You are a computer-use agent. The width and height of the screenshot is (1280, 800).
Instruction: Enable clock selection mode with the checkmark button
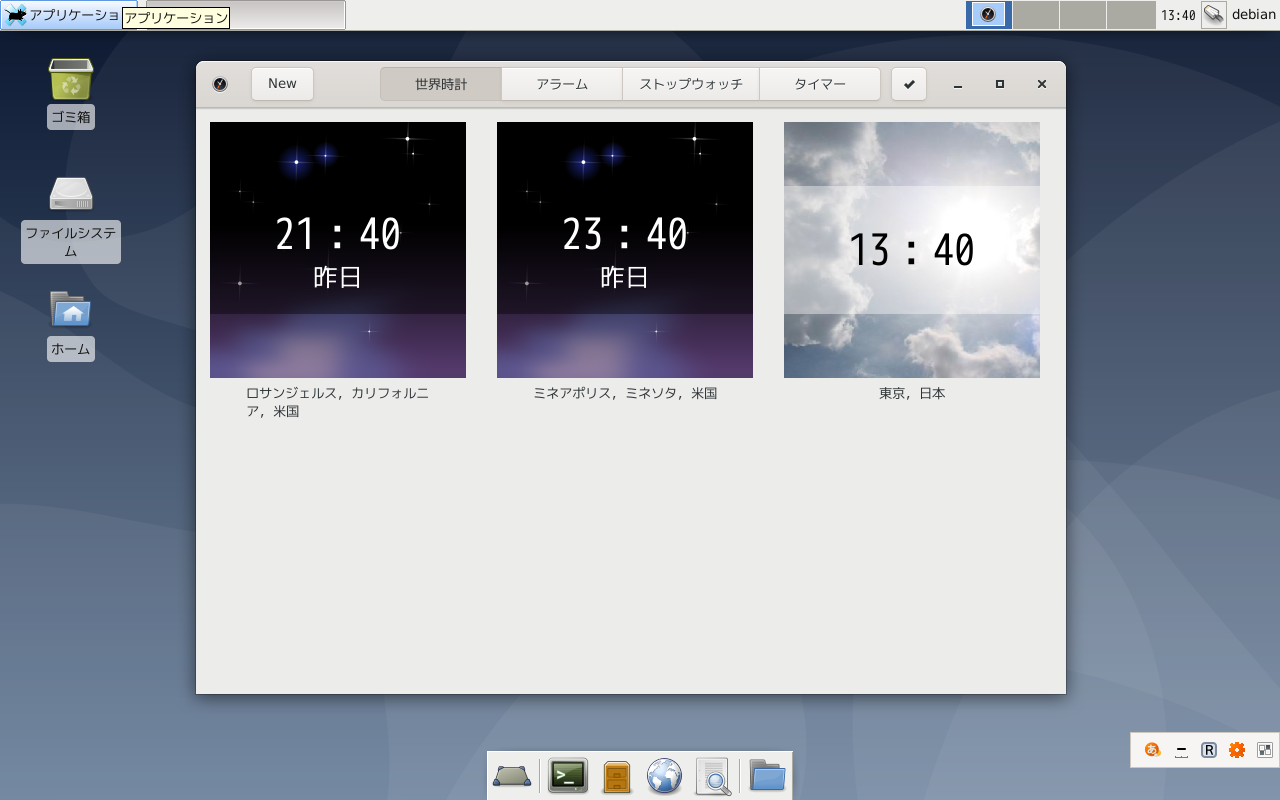[908, 84]
